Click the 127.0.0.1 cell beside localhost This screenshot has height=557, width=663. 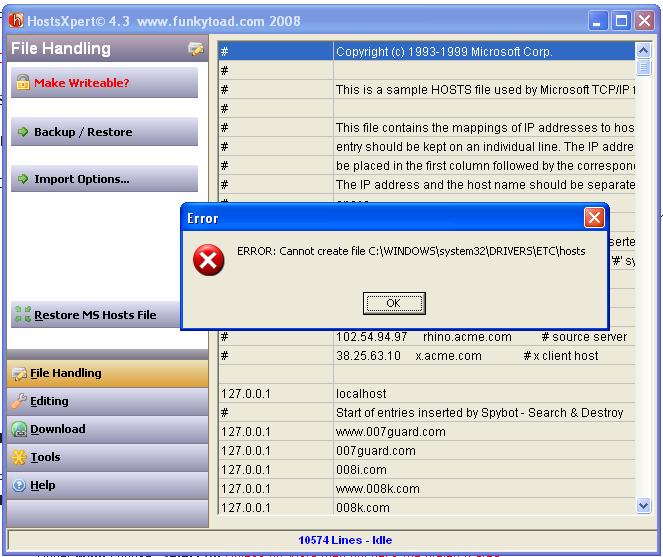click(276, 394)
